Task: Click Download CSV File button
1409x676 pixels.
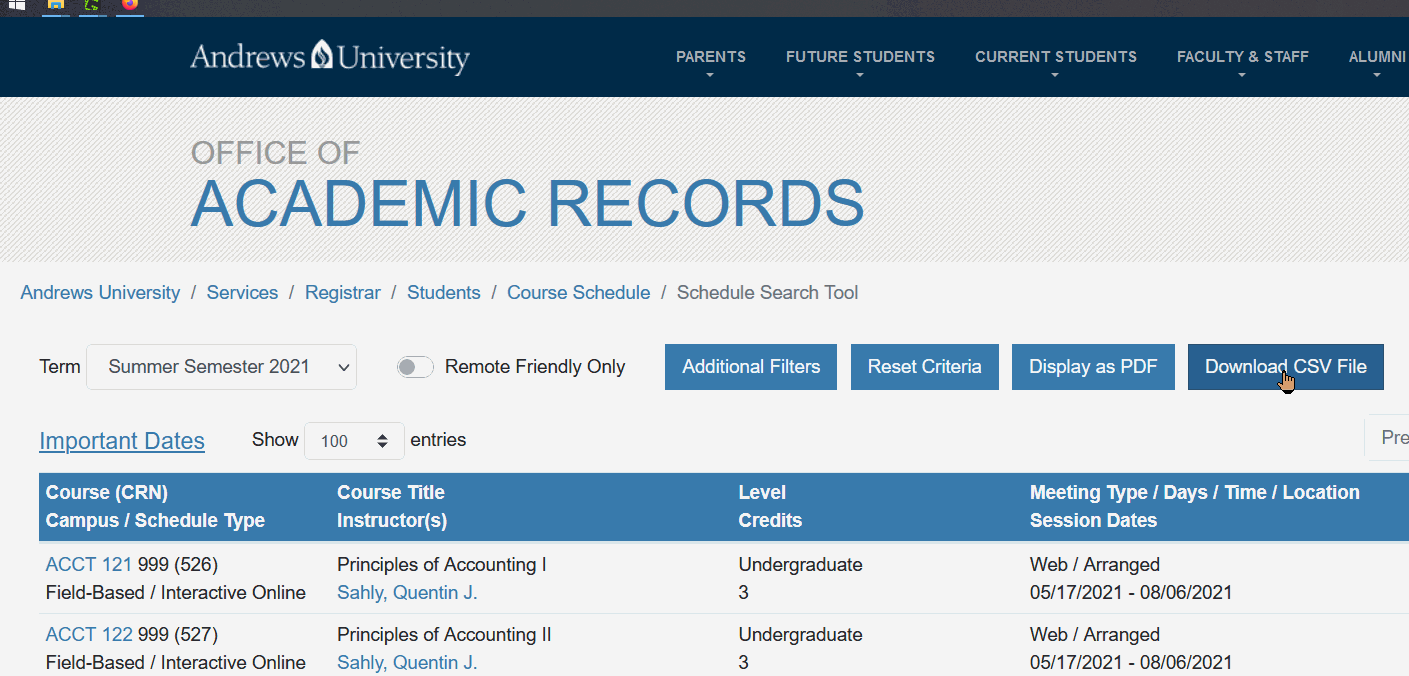Action: point(1286,367)
